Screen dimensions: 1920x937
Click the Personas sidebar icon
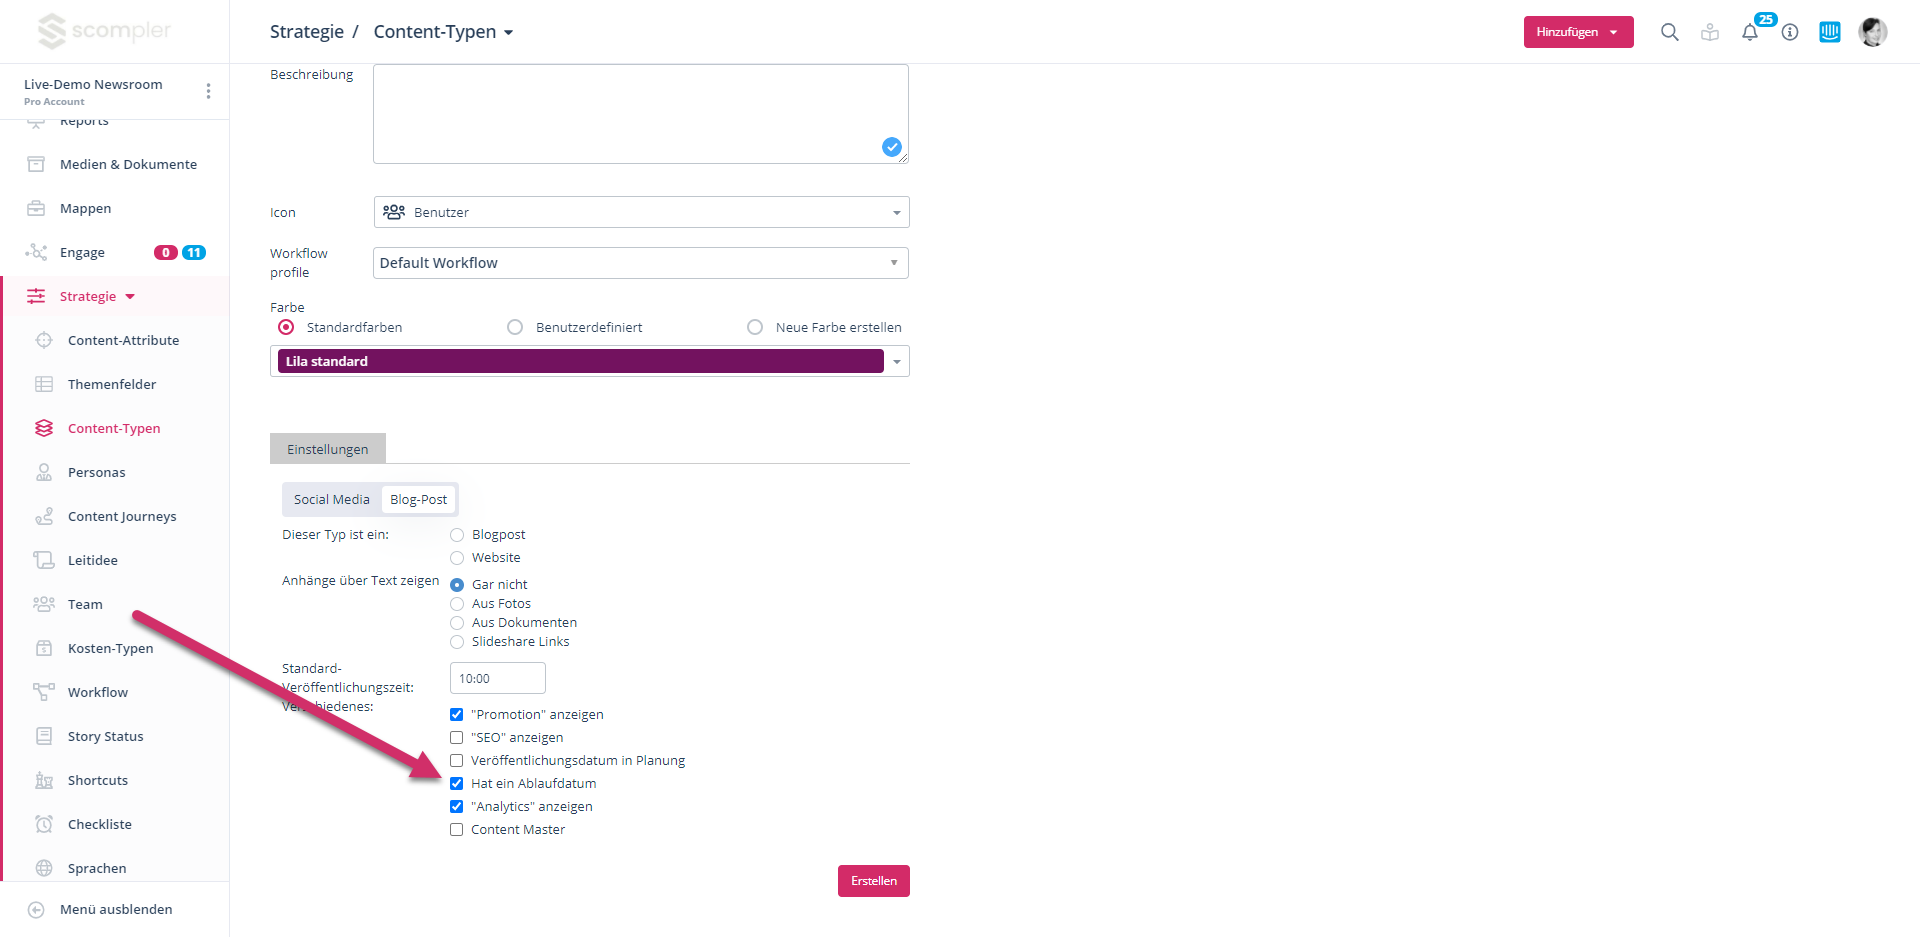point(44,472)
